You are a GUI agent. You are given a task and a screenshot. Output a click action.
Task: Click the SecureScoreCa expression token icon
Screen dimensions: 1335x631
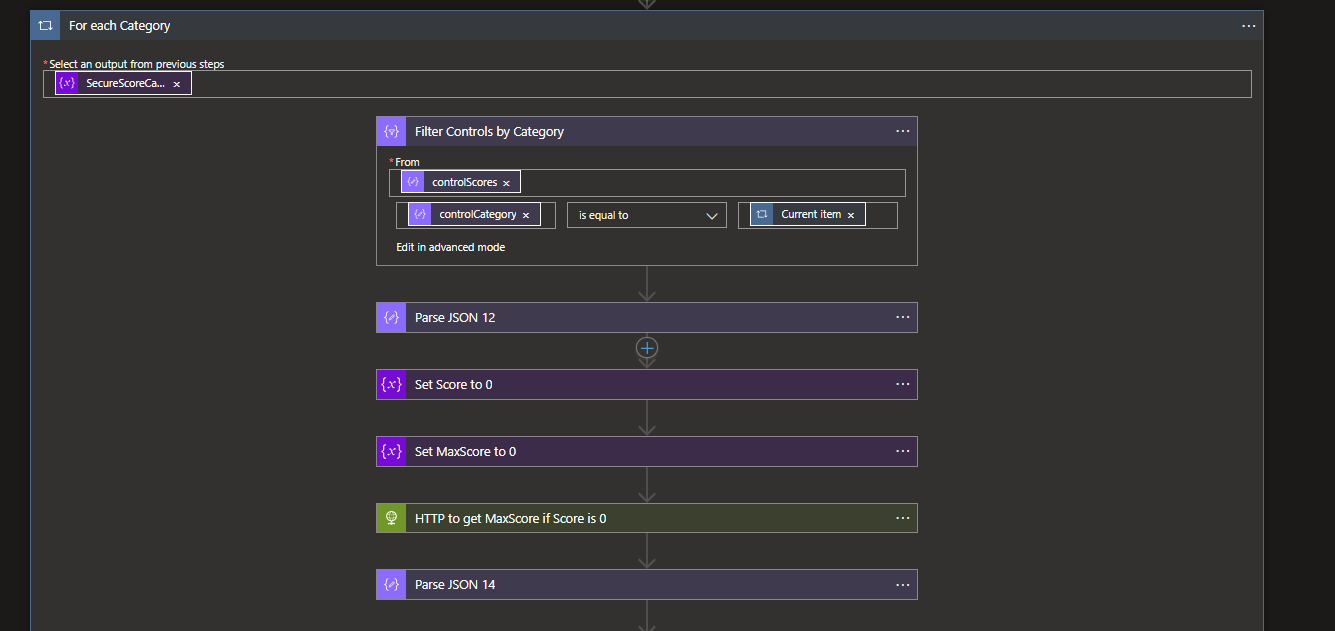(67, 82)
